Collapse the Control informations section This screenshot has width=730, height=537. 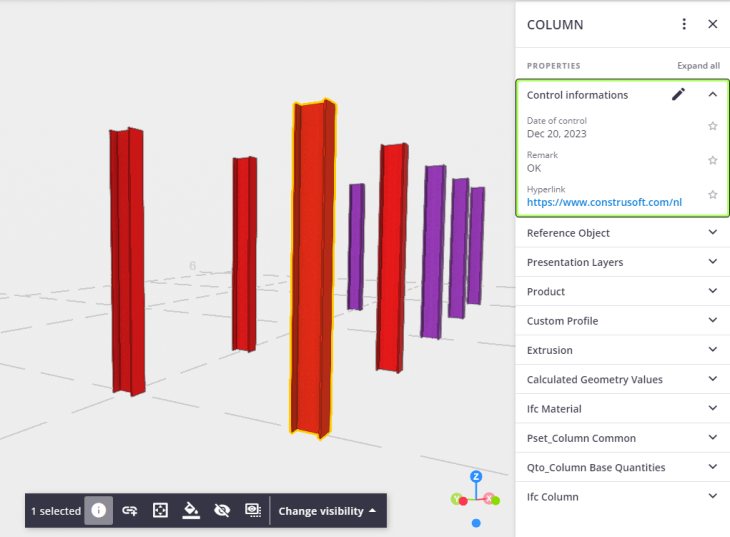713,95
